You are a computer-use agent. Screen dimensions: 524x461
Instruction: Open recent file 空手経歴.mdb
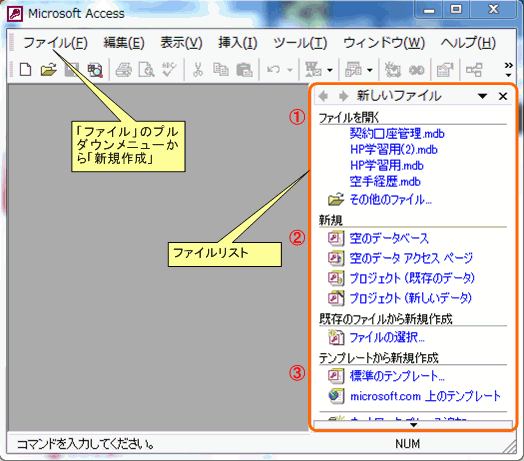coord(385,182)
